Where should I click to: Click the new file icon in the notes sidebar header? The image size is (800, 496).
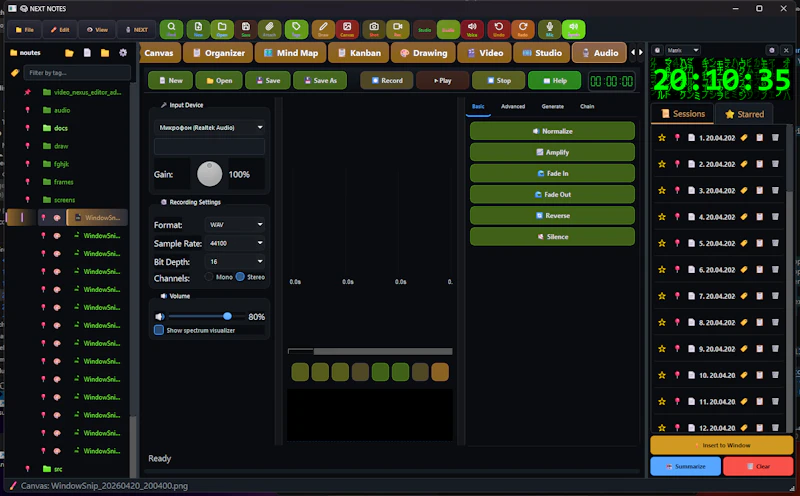(x=87, y=53)
